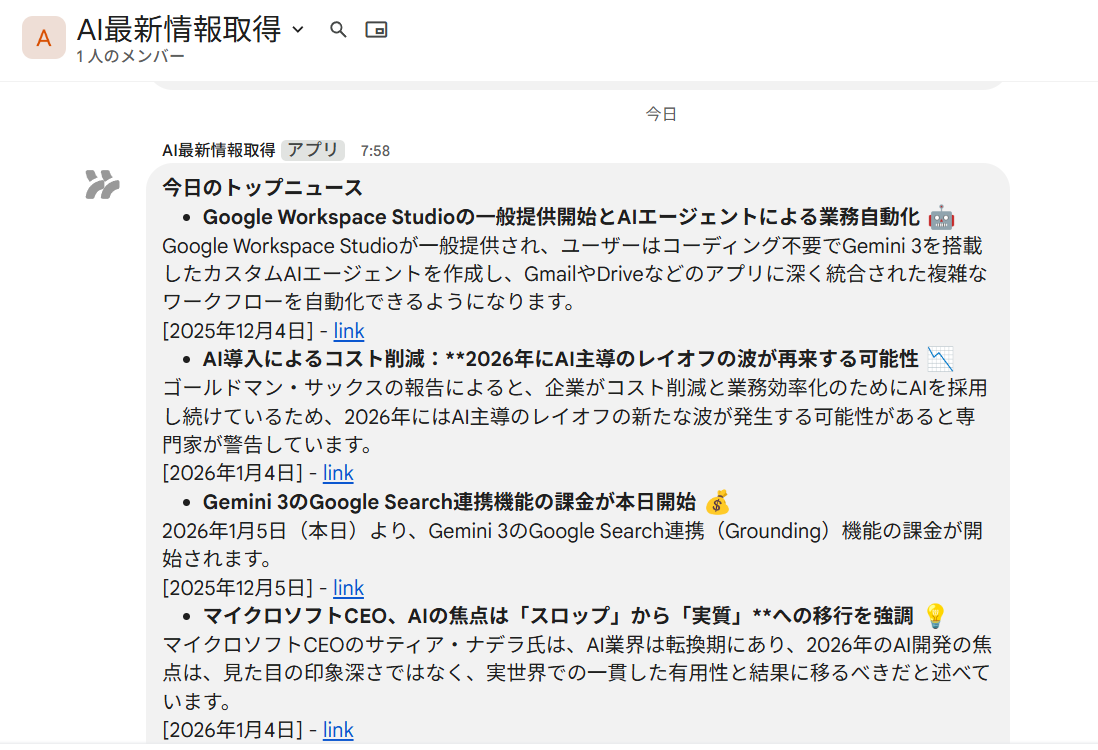
Task: Click the search icon in the chat header
Action: click(339, 30)
